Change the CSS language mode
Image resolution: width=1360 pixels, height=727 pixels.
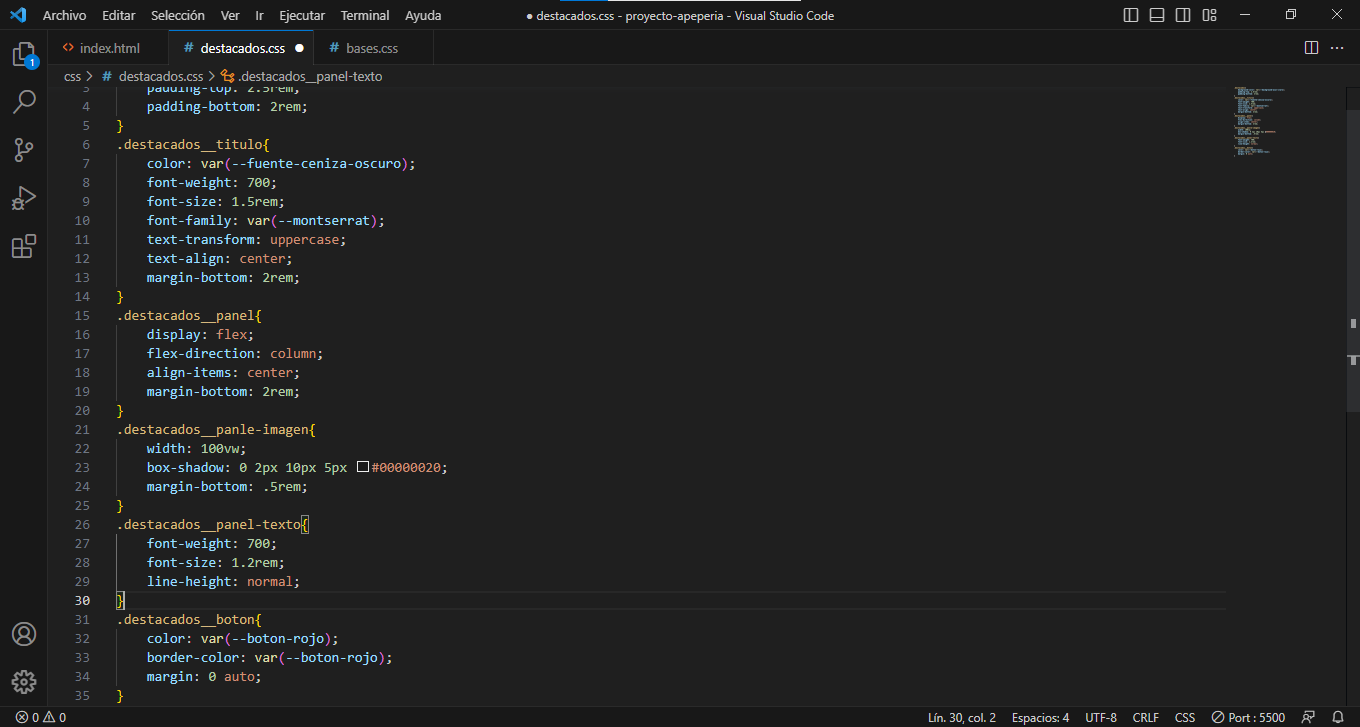point(1185,717)
